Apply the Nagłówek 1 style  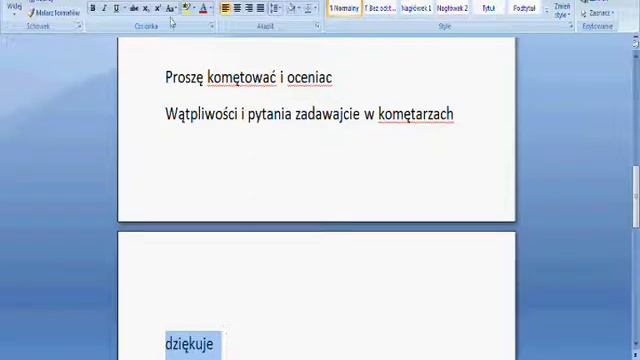coord(416,8)
